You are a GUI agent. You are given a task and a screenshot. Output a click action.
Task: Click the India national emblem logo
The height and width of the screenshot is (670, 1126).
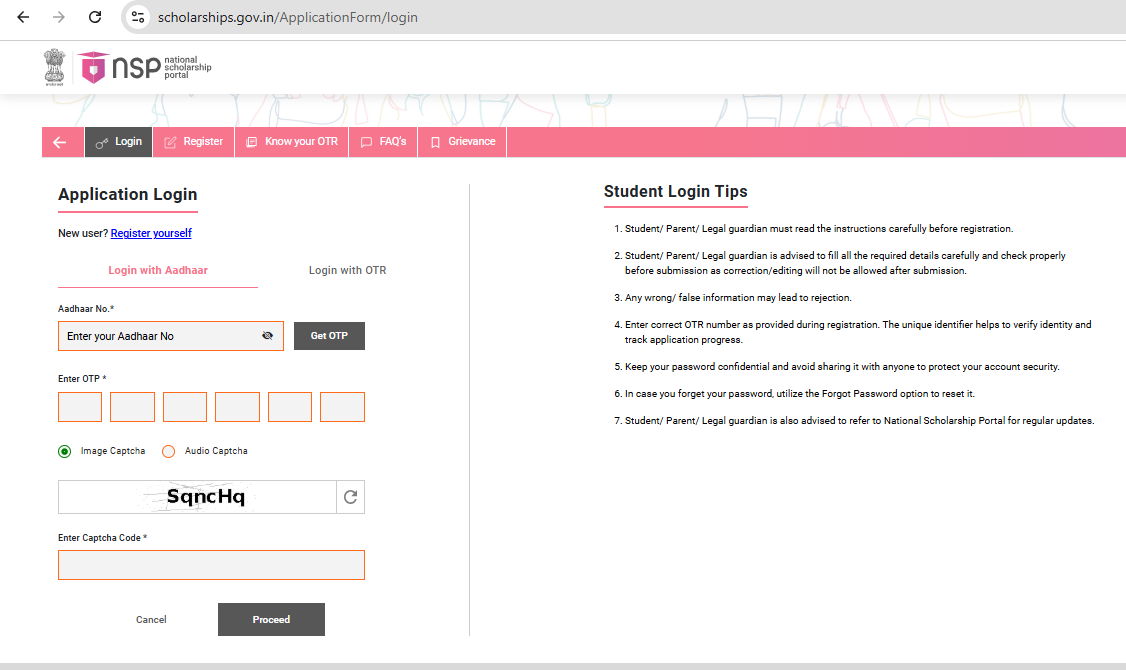[55, 68]
